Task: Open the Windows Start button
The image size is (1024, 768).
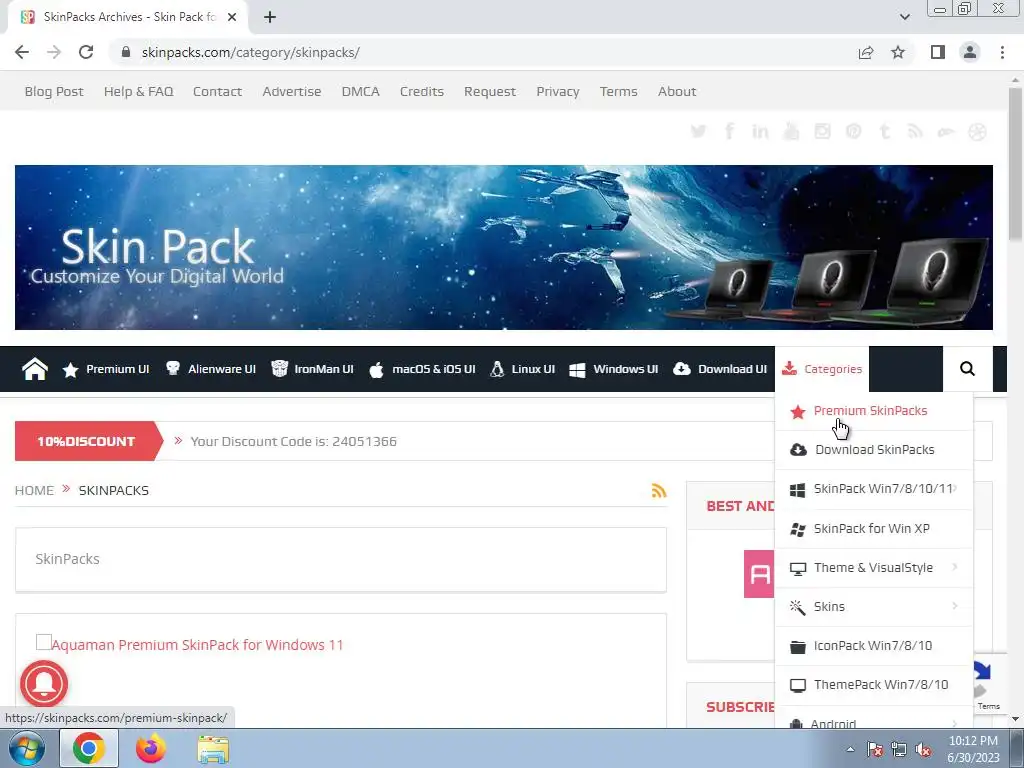Action: 27,748
